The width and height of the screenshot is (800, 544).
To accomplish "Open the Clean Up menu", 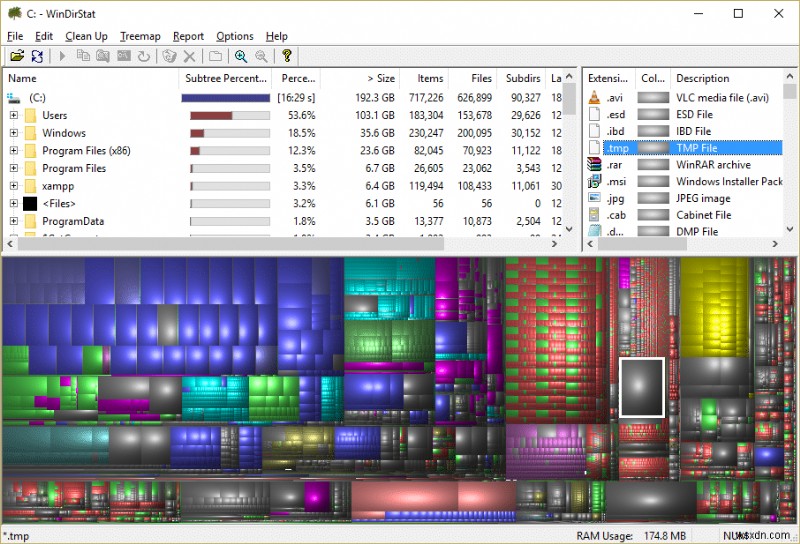I will coord(86,36).
